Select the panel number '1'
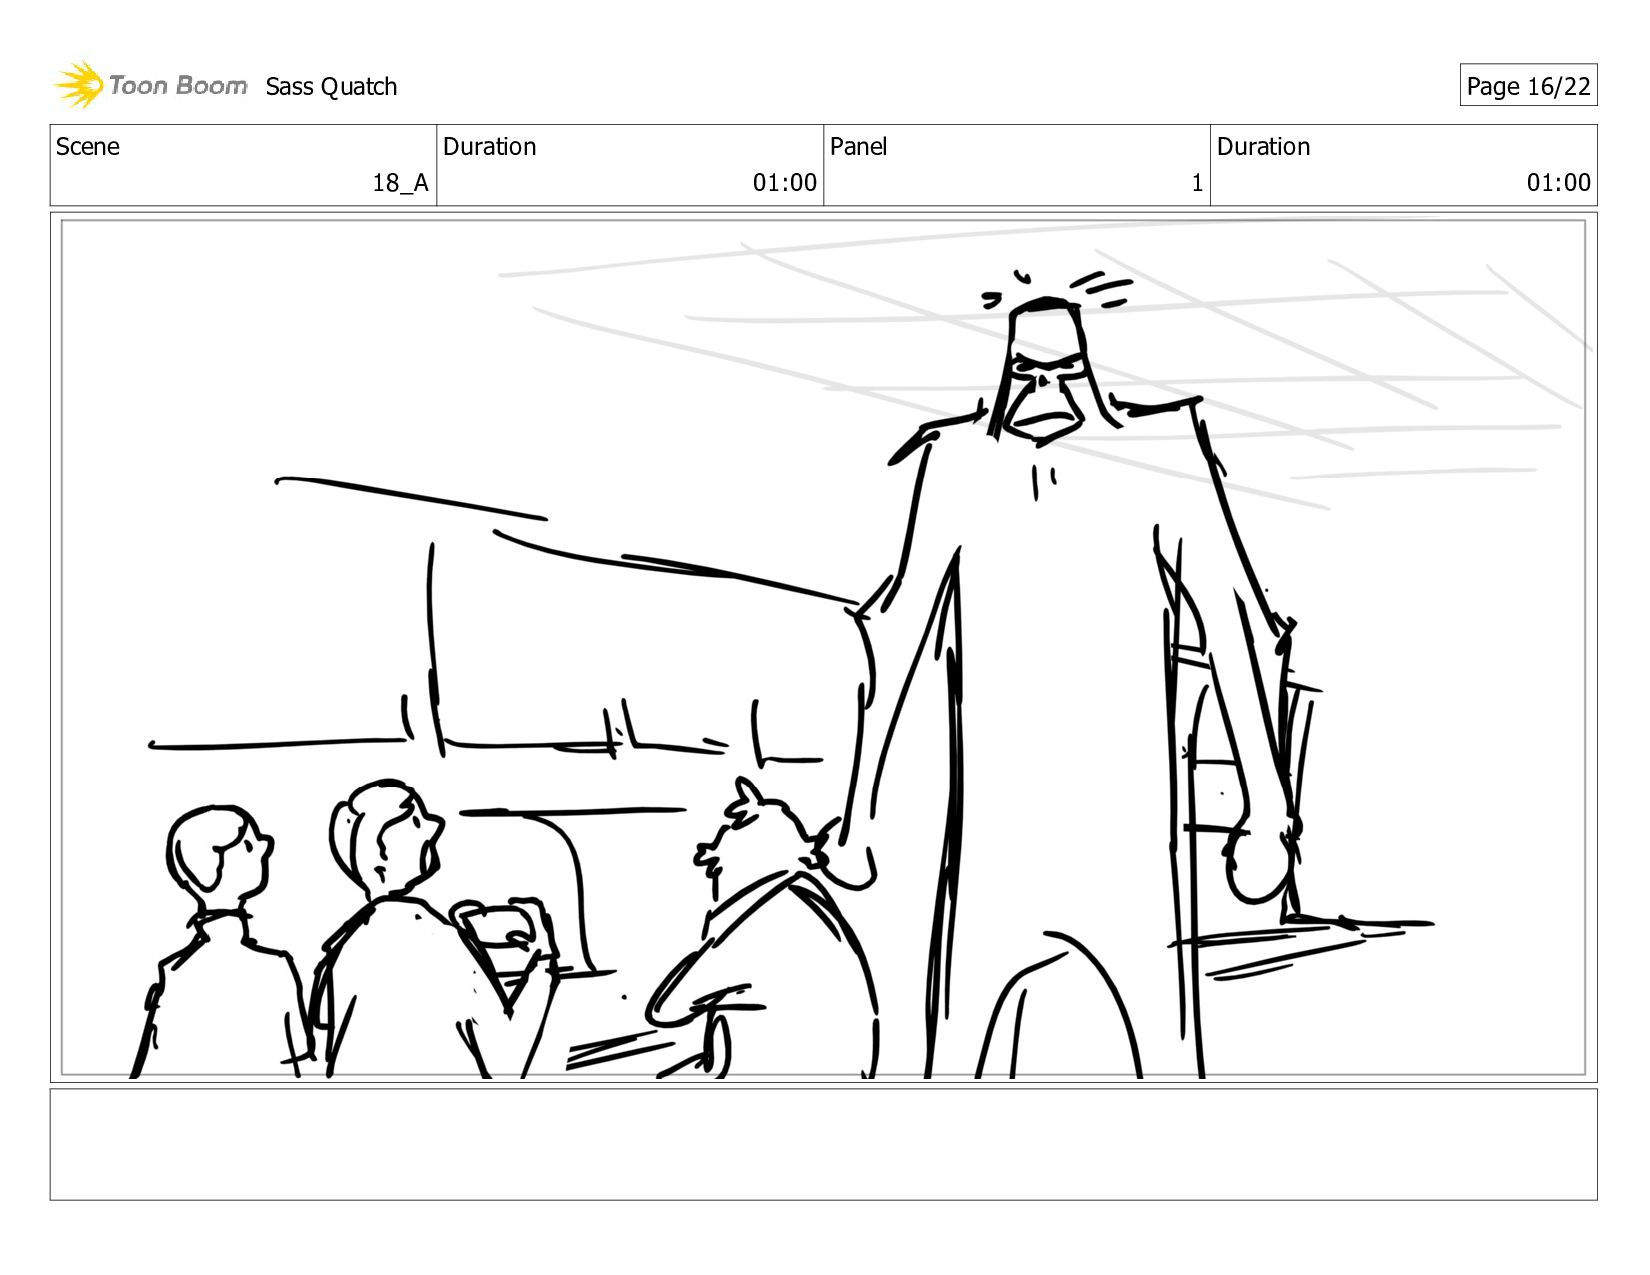The height and width of the screenshot is (1275, 1650). click(x=1196, y=183)
